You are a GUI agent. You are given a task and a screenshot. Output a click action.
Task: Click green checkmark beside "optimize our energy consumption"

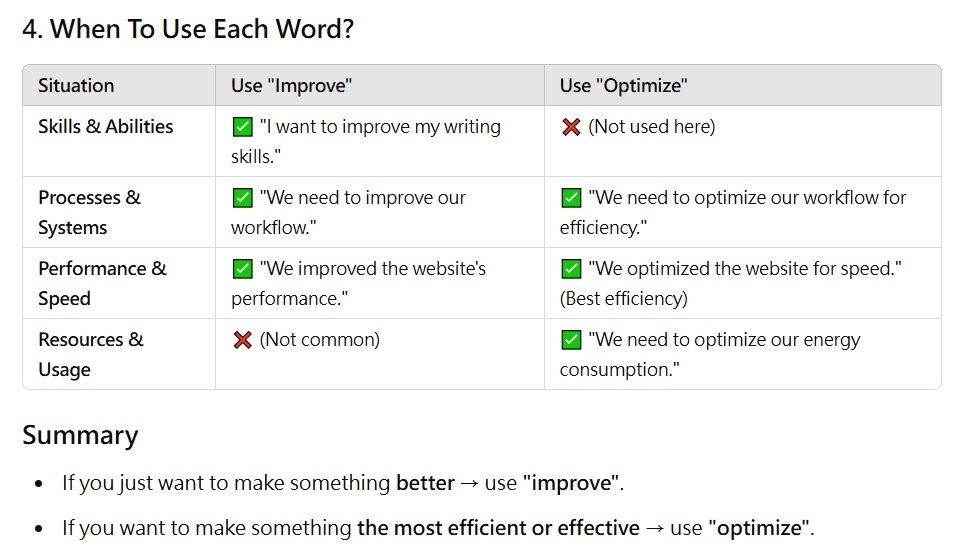(x=571, y=340)
